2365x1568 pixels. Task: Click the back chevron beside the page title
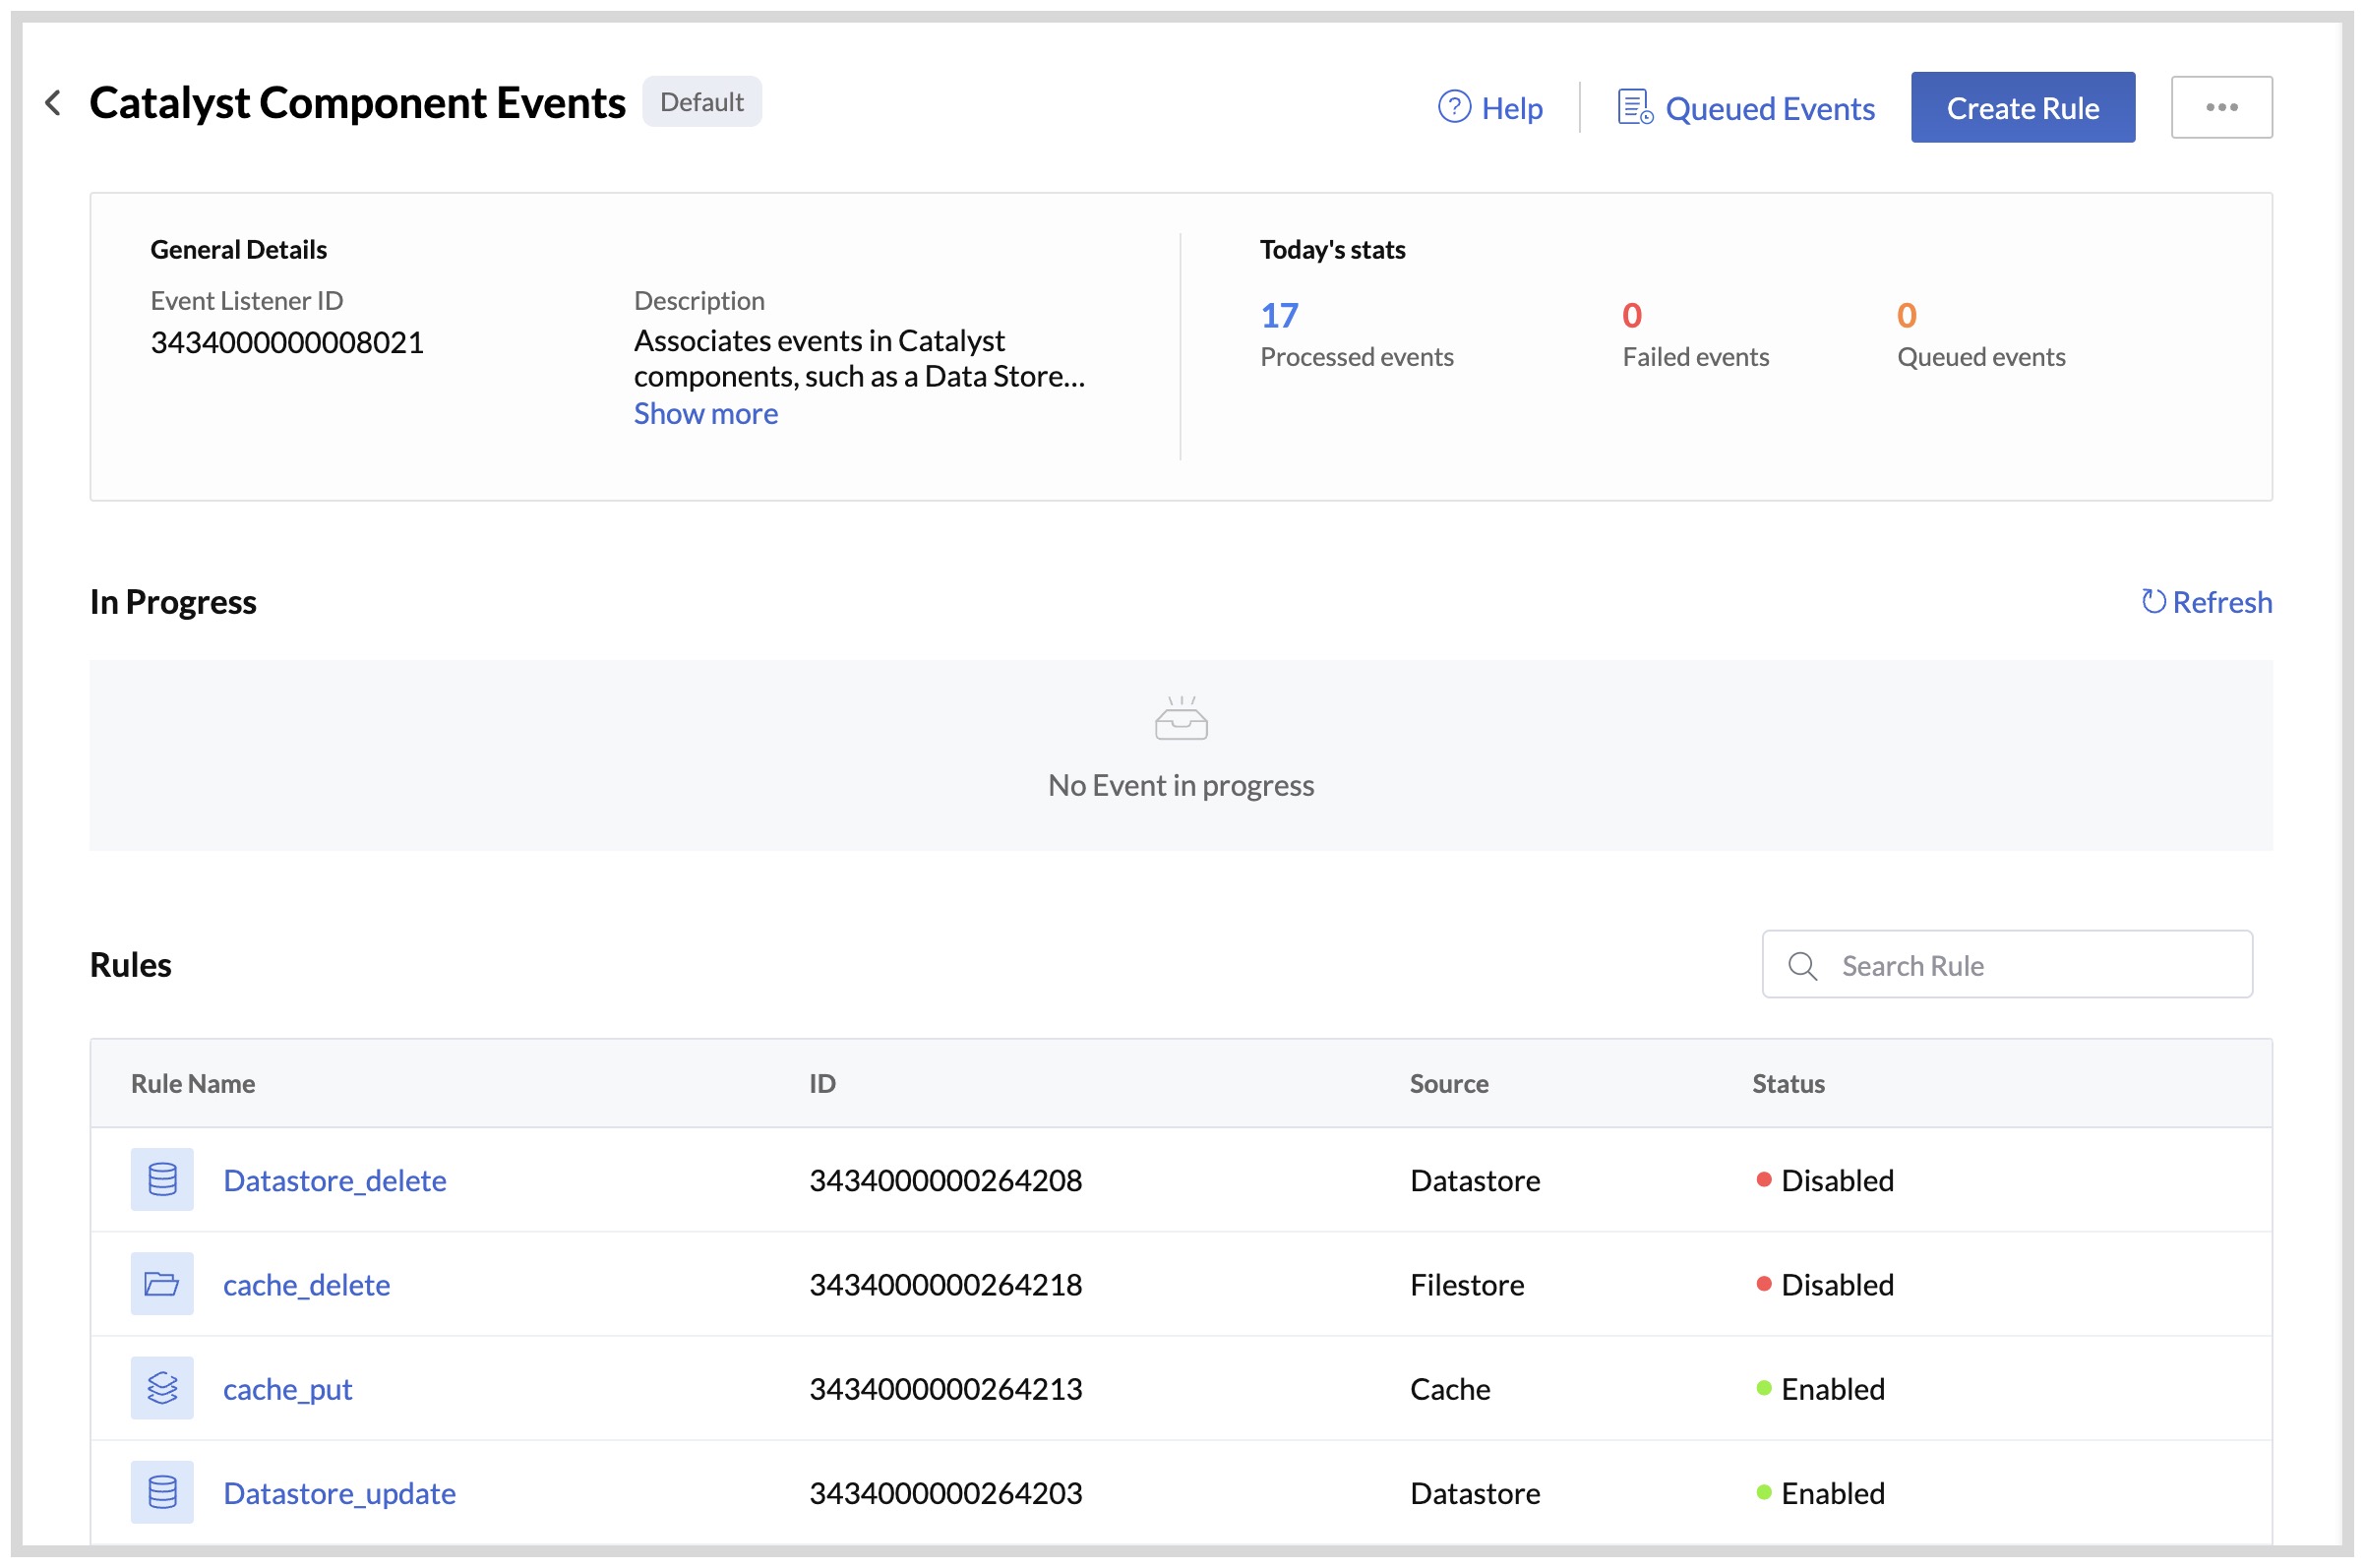click(52, 103)
